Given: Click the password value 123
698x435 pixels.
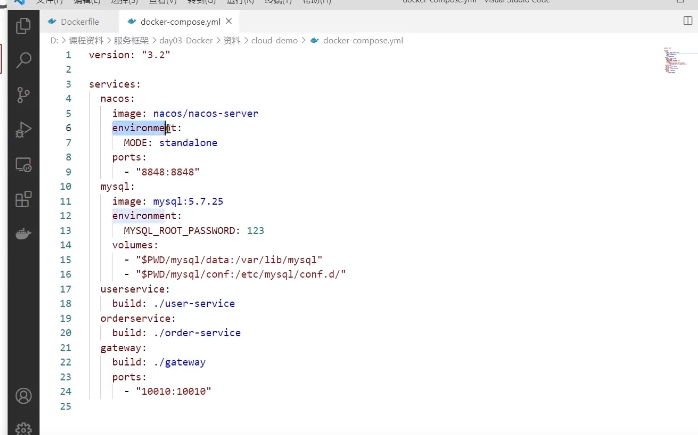Looking at the screenshot, I should click(x=256, y=230).
